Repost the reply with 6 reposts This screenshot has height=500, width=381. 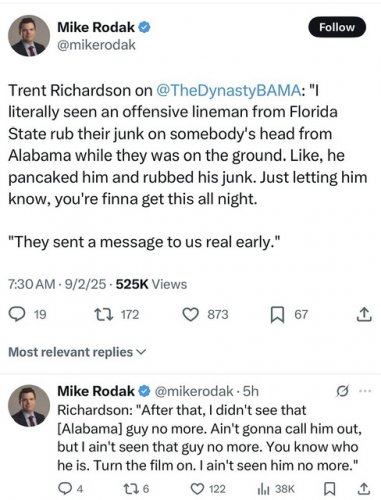click(x=130, y=489)
